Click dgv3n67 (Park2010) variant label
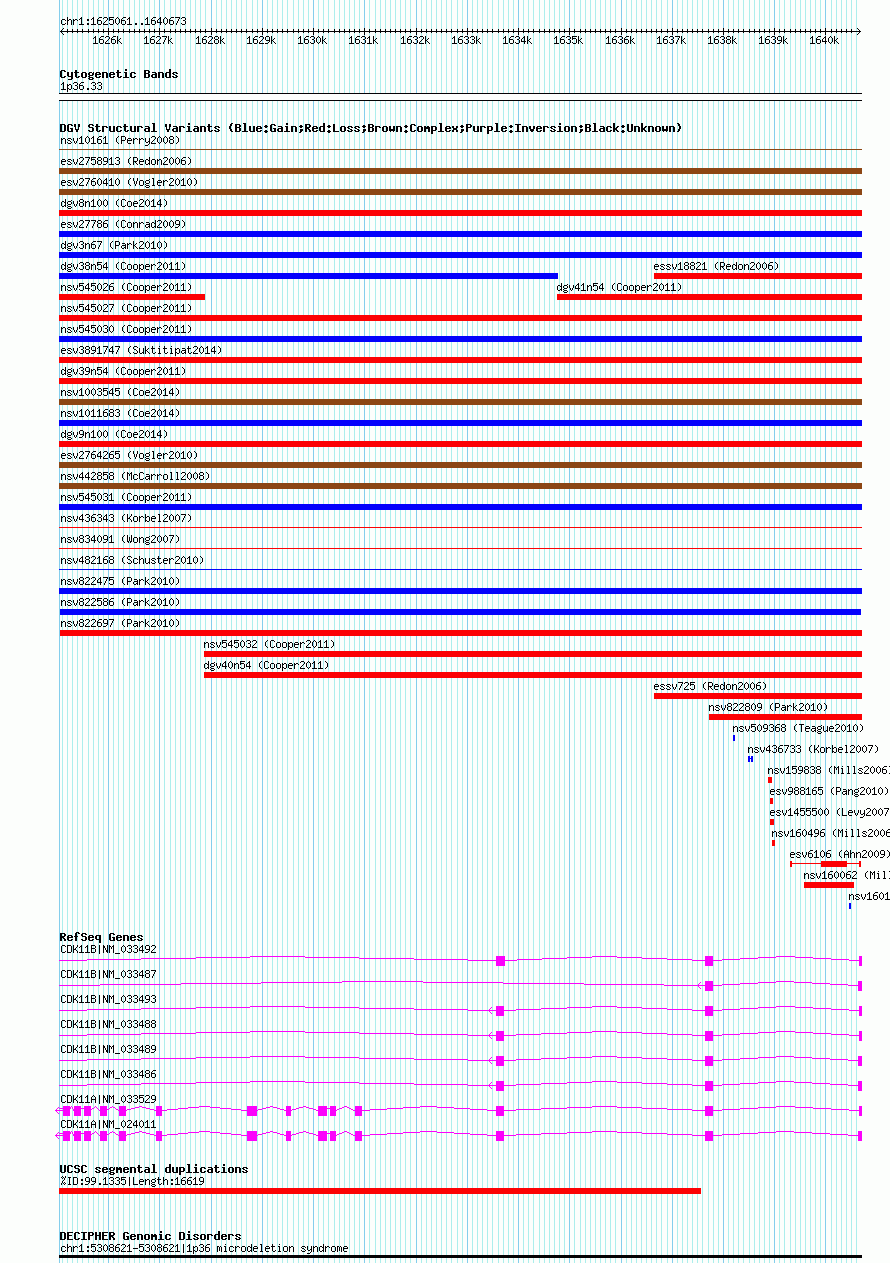This screenshot has width=890, height=1263. pyautogui.click(x=114, y=245)
